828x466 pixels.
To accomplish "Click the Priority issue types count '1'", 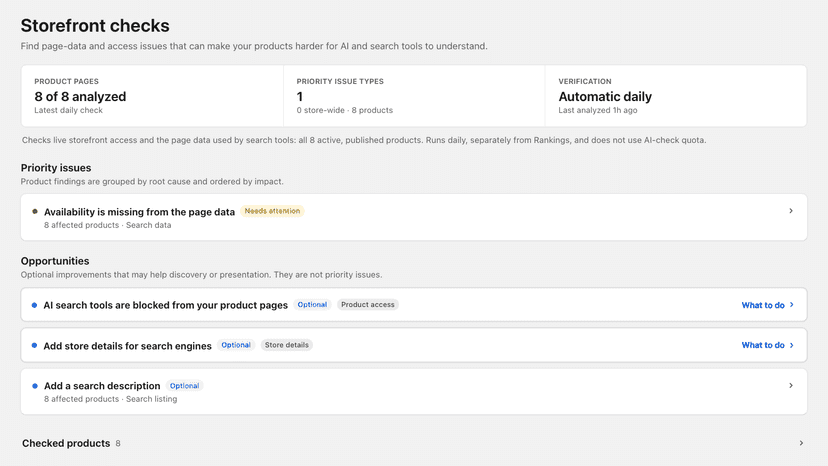I will pos(299,97).
